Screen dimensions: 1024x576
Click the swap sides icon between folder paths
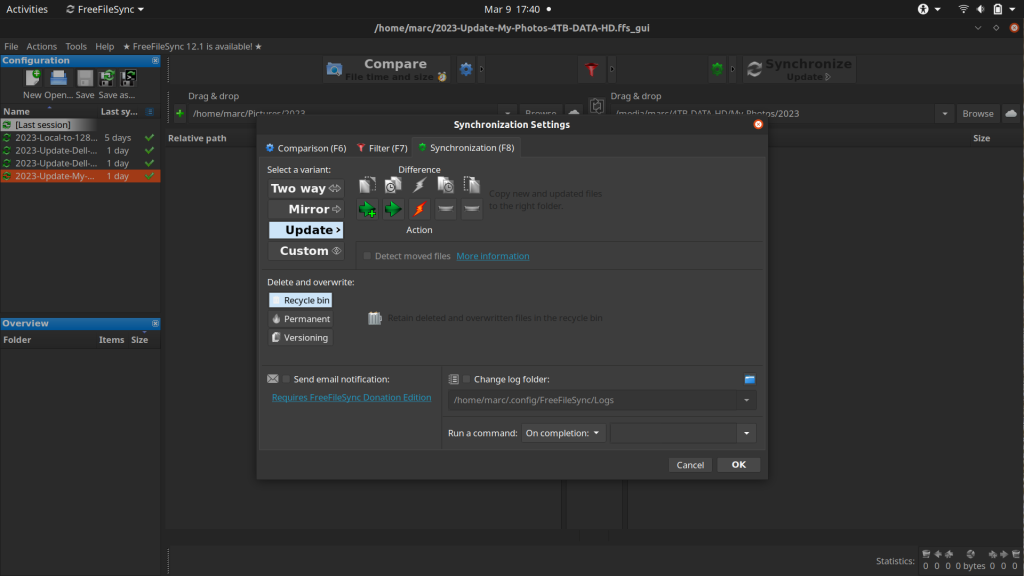[596, 106]
